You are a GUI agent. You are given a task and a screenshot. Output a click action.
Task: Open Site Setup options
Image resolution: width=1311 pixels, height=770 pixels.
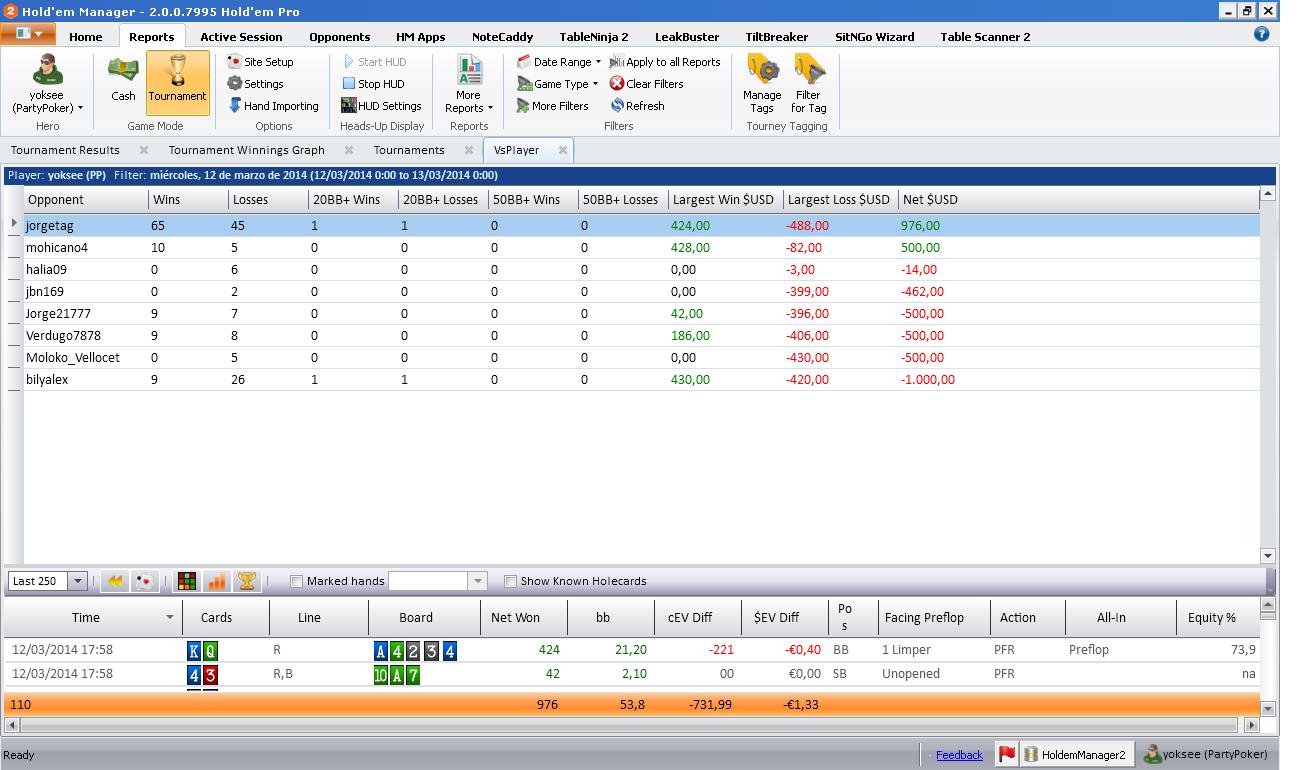pyautogui.click(x=260, y=62)
